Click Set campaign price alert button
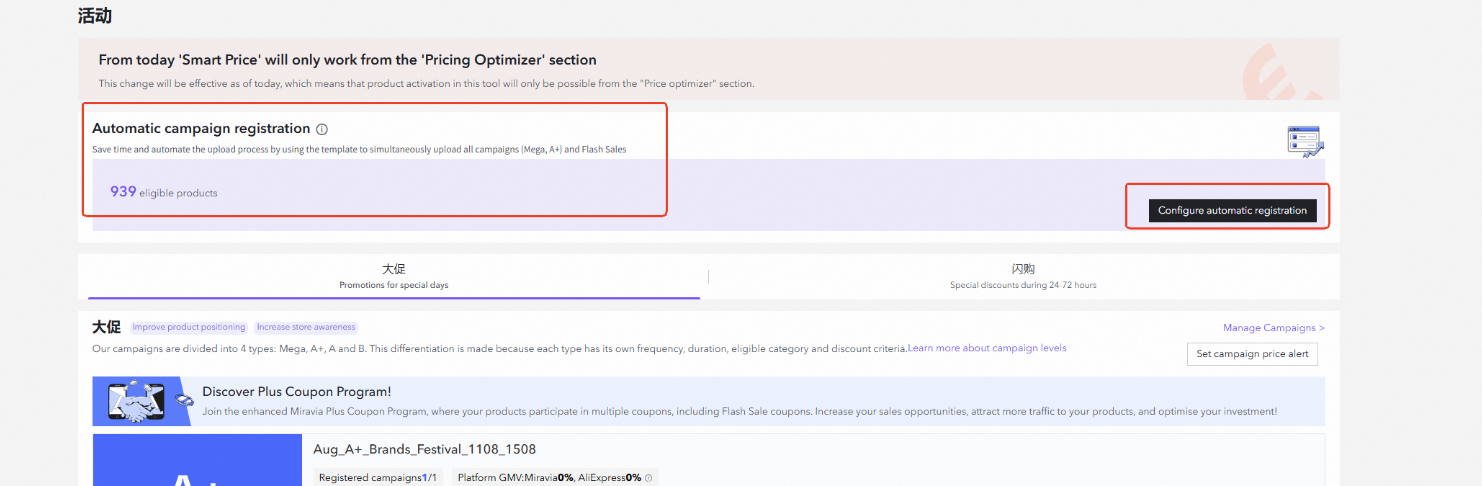 [x=1251, y=354]
